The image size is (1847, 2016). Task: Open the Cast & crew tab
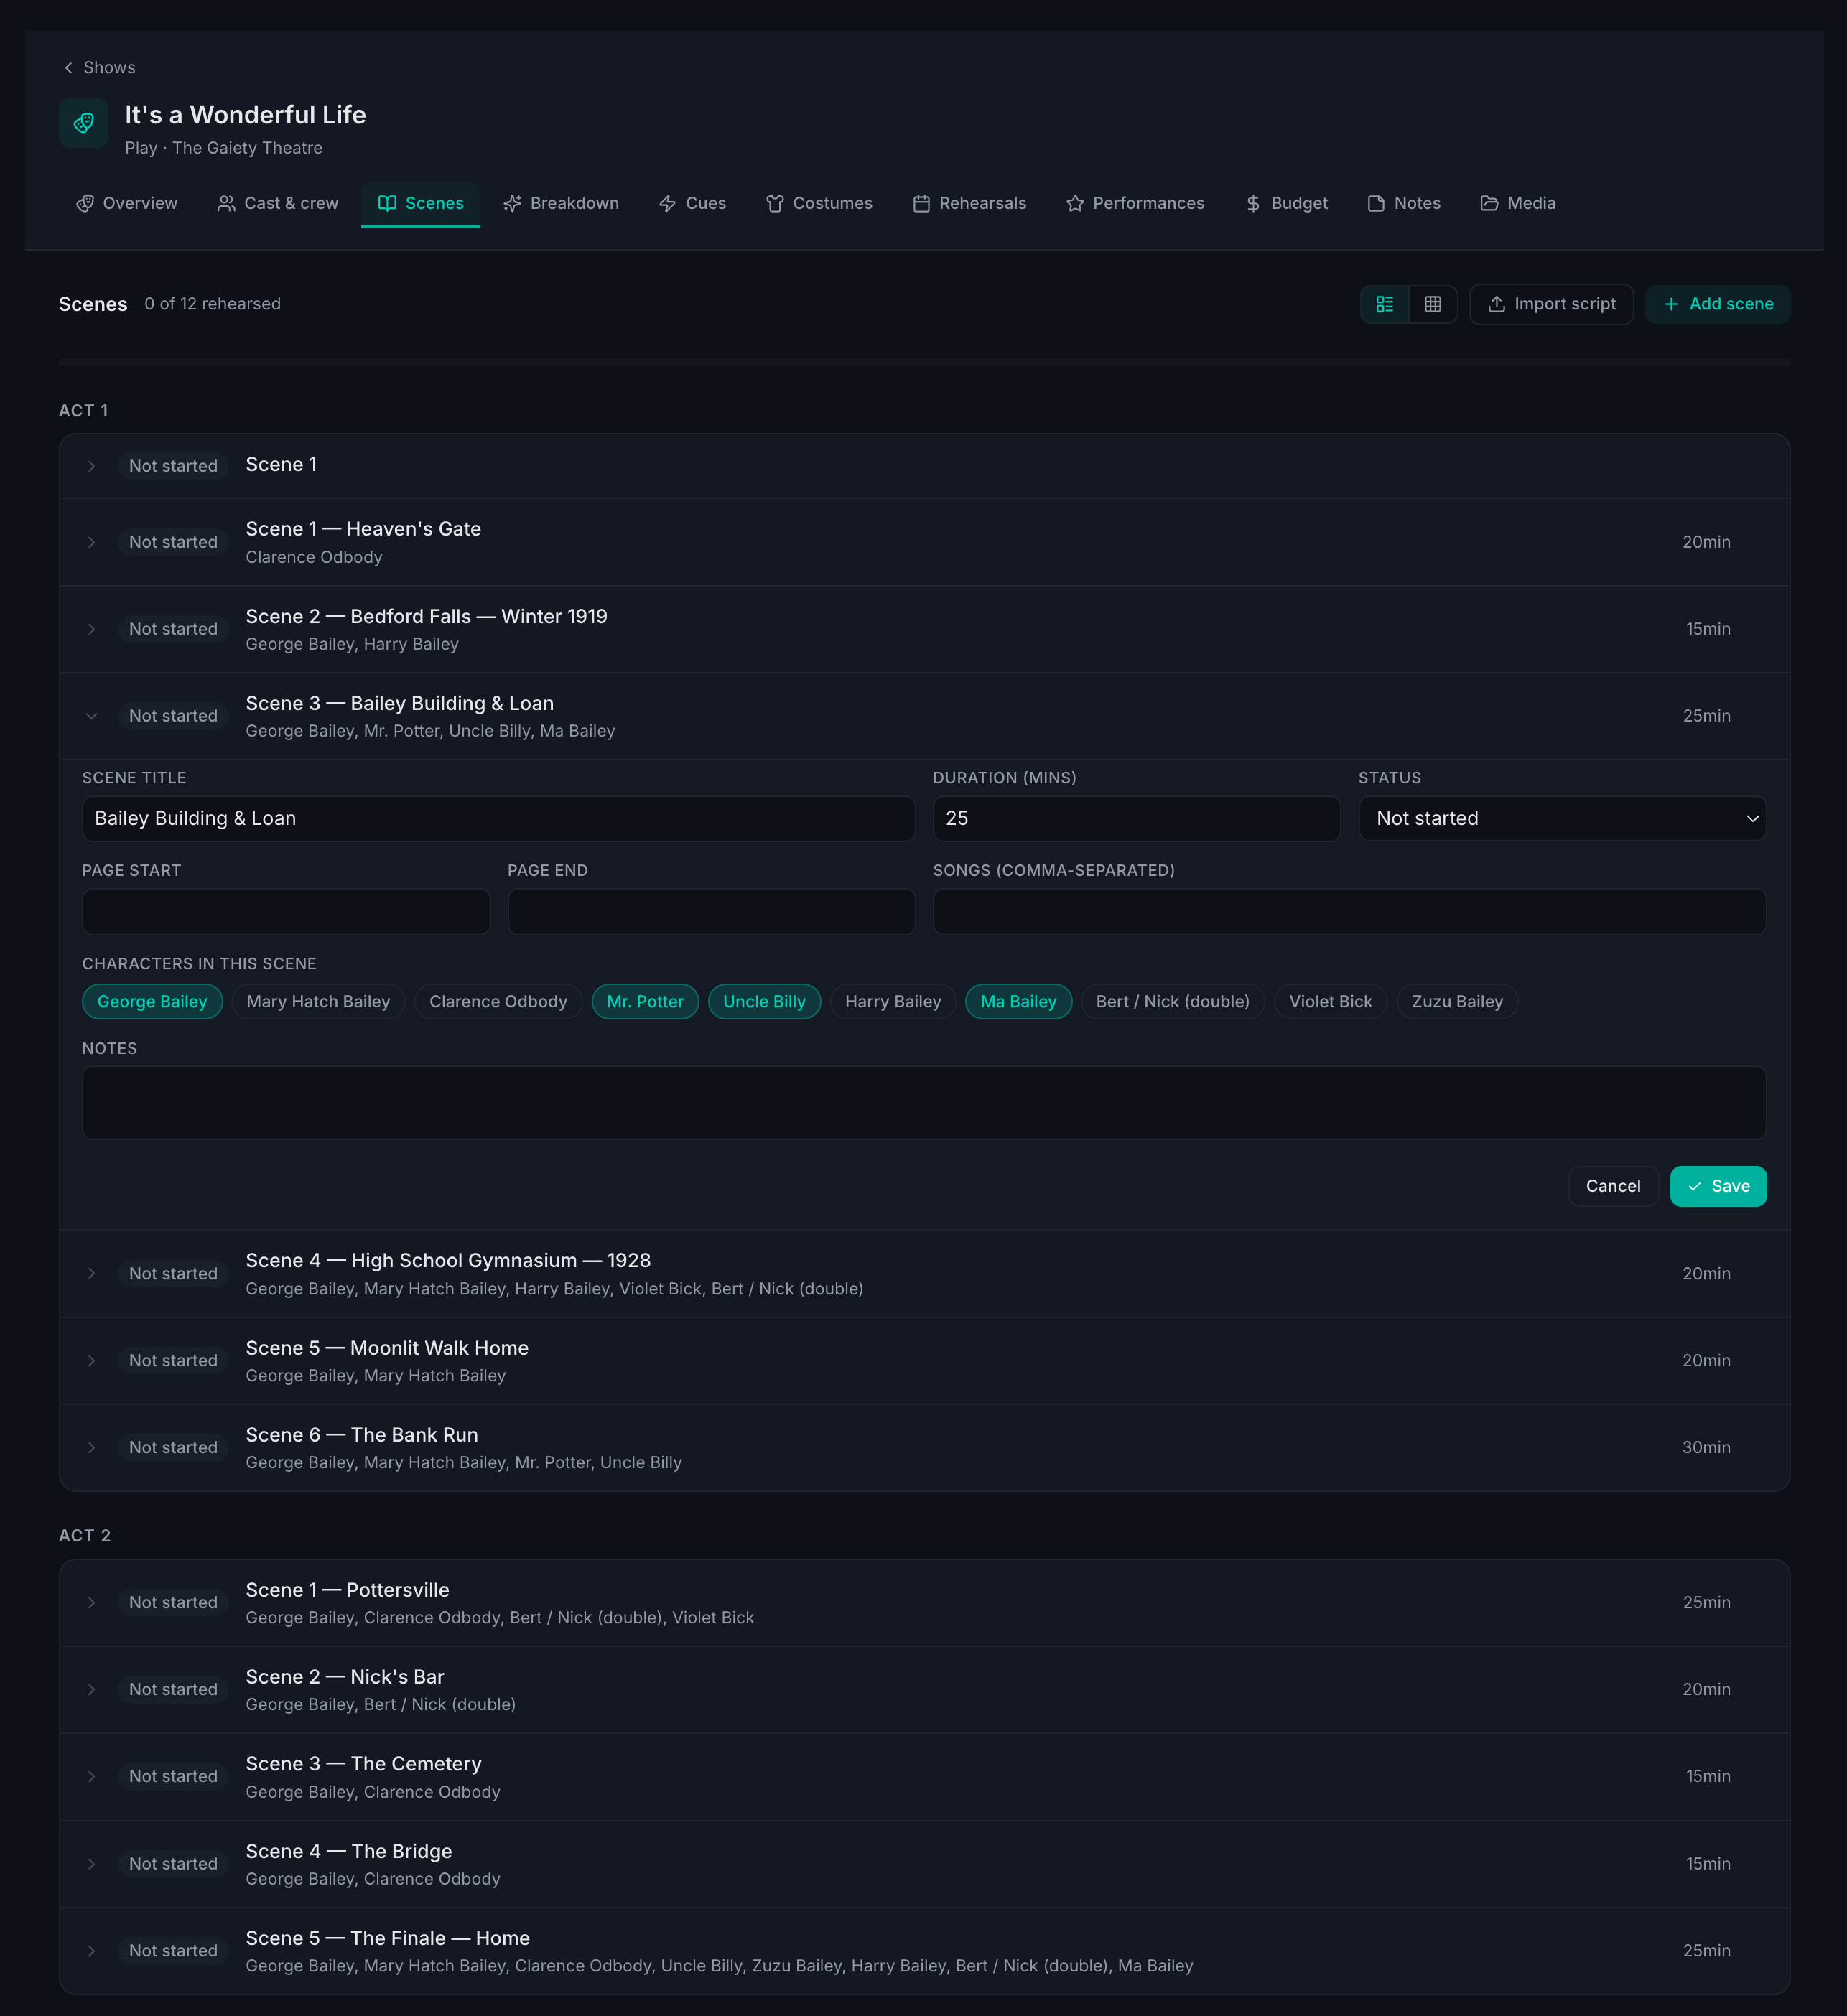(x=278, y=203)
